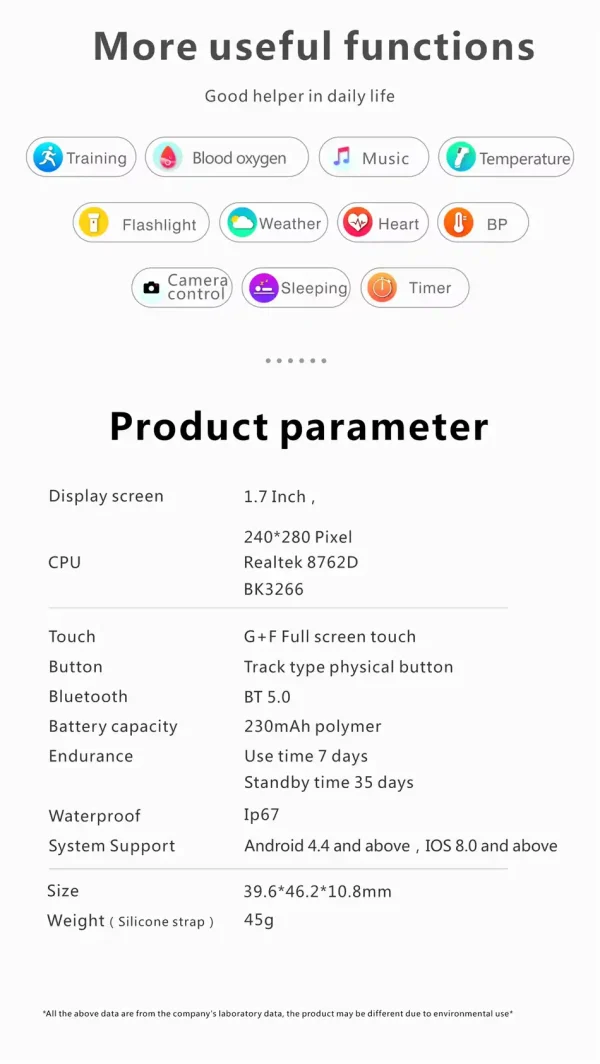
Task: Click the Ip67 waterproof value
Action: [262, 815]
